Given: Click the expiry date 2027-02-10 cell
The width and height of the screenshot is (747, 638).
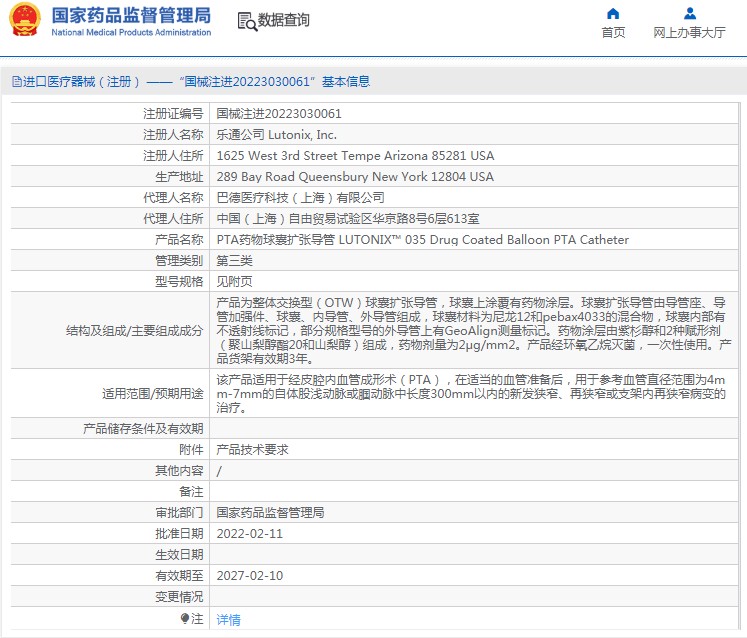Looking at the screenshot, I should click(x=474, y=575).
